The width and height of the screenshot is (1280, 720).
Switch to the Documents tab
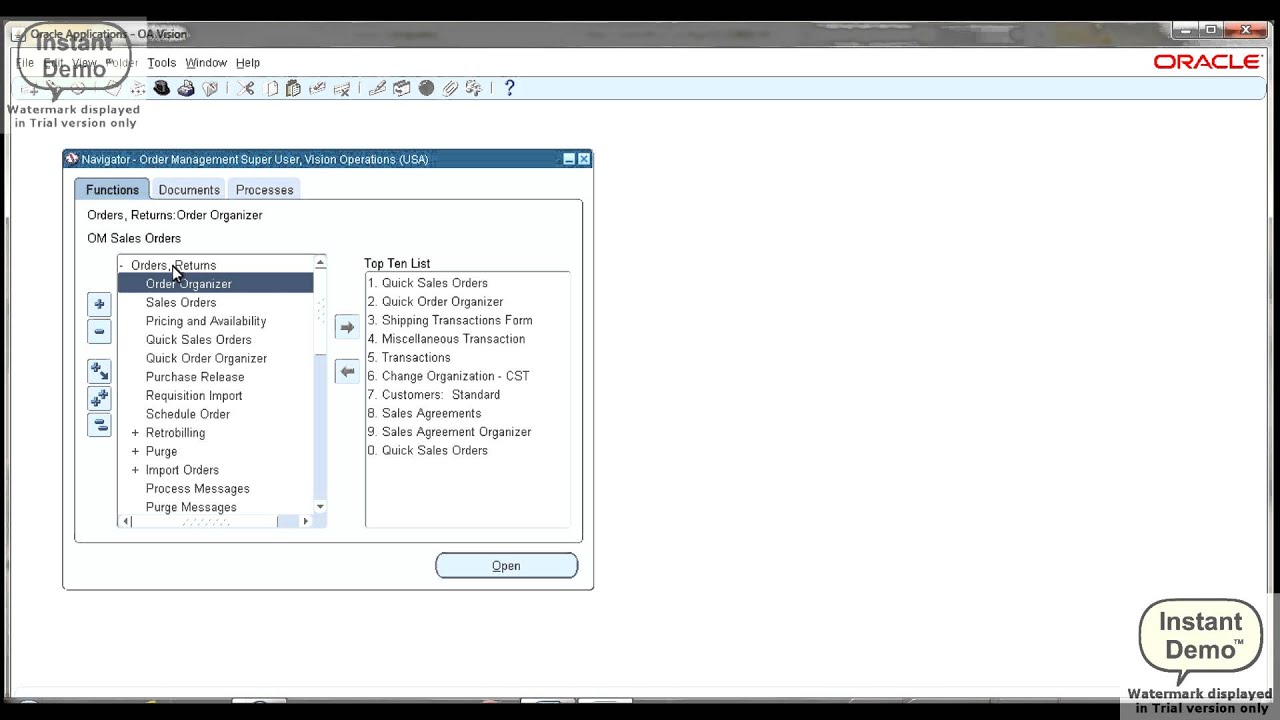[189, 190]
